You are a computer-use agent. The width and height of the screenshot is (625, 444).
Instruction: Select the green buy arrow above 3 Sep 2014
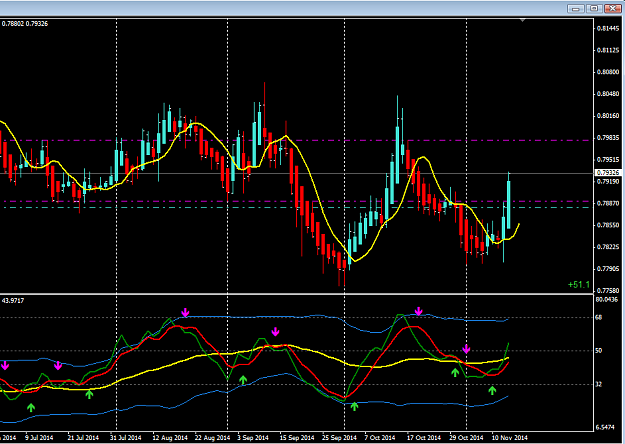243,380
